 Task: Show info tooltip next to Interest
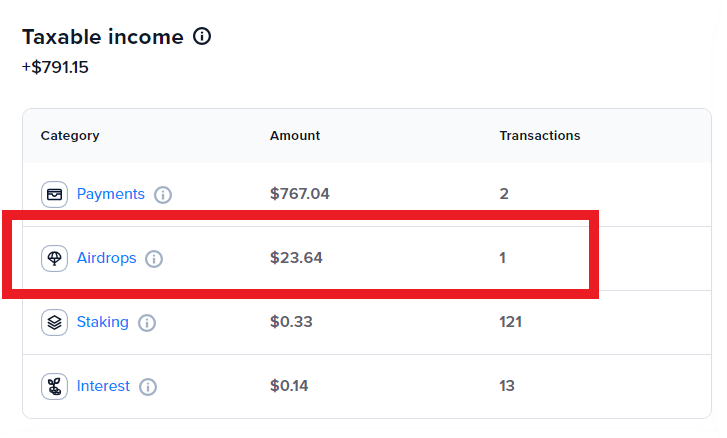click(x=148, y=387)
